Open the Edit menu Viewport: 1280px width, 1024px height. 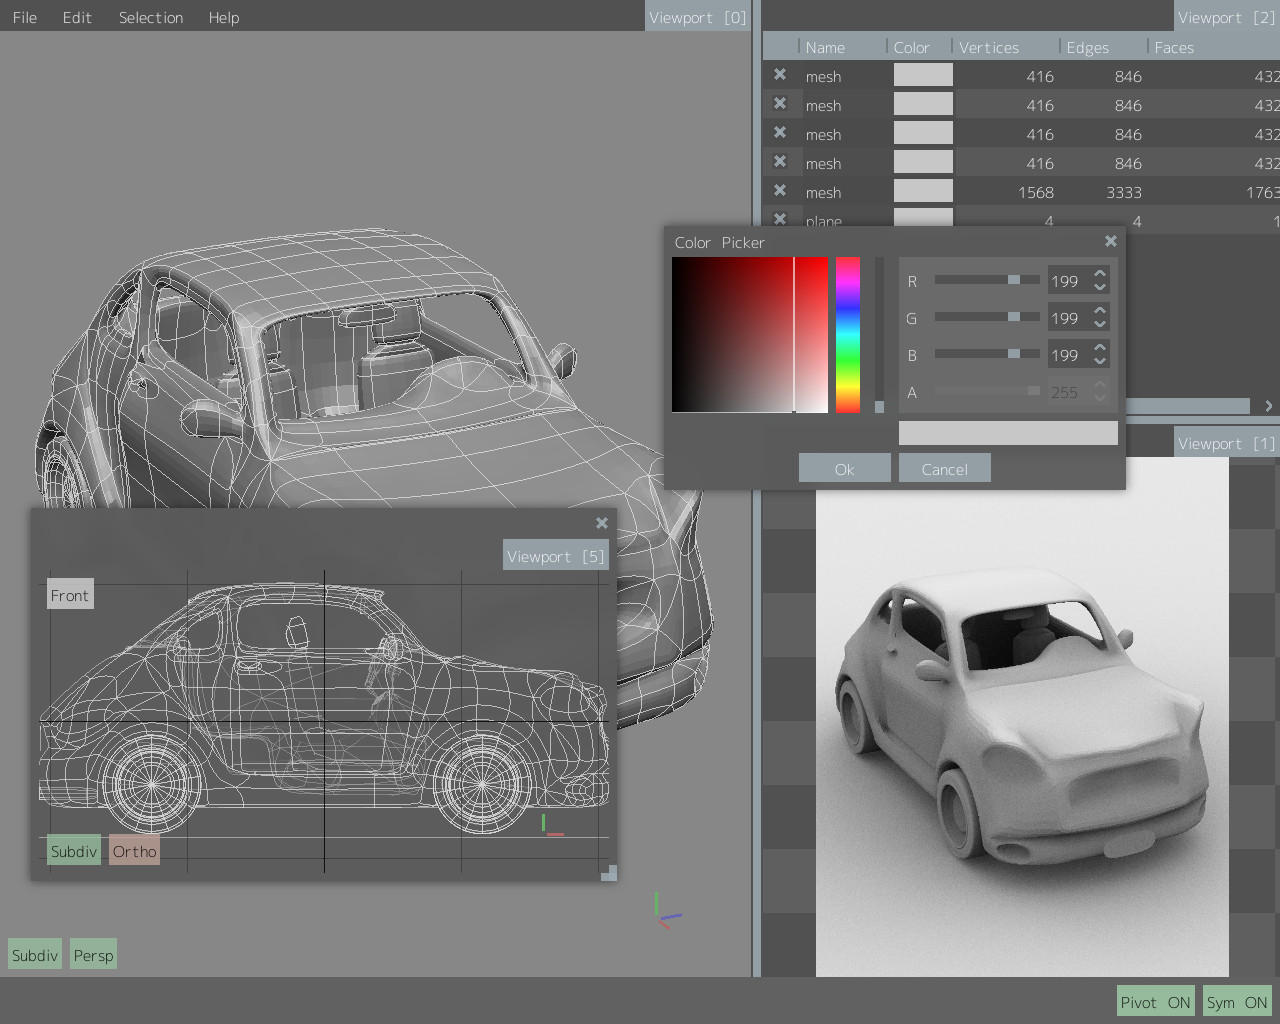77,17
